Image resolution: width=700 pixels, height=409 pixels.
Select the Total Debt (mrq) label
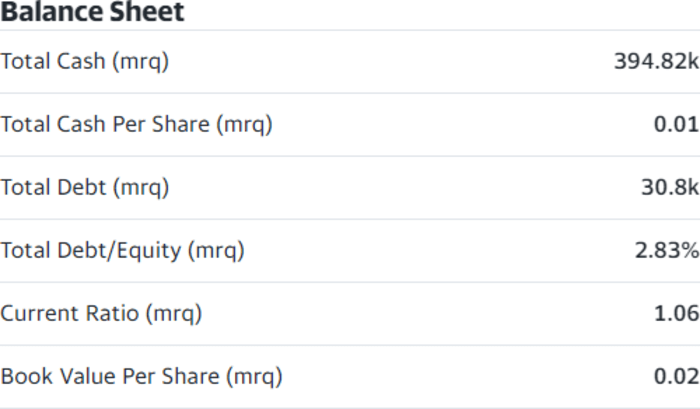[85, 187]
